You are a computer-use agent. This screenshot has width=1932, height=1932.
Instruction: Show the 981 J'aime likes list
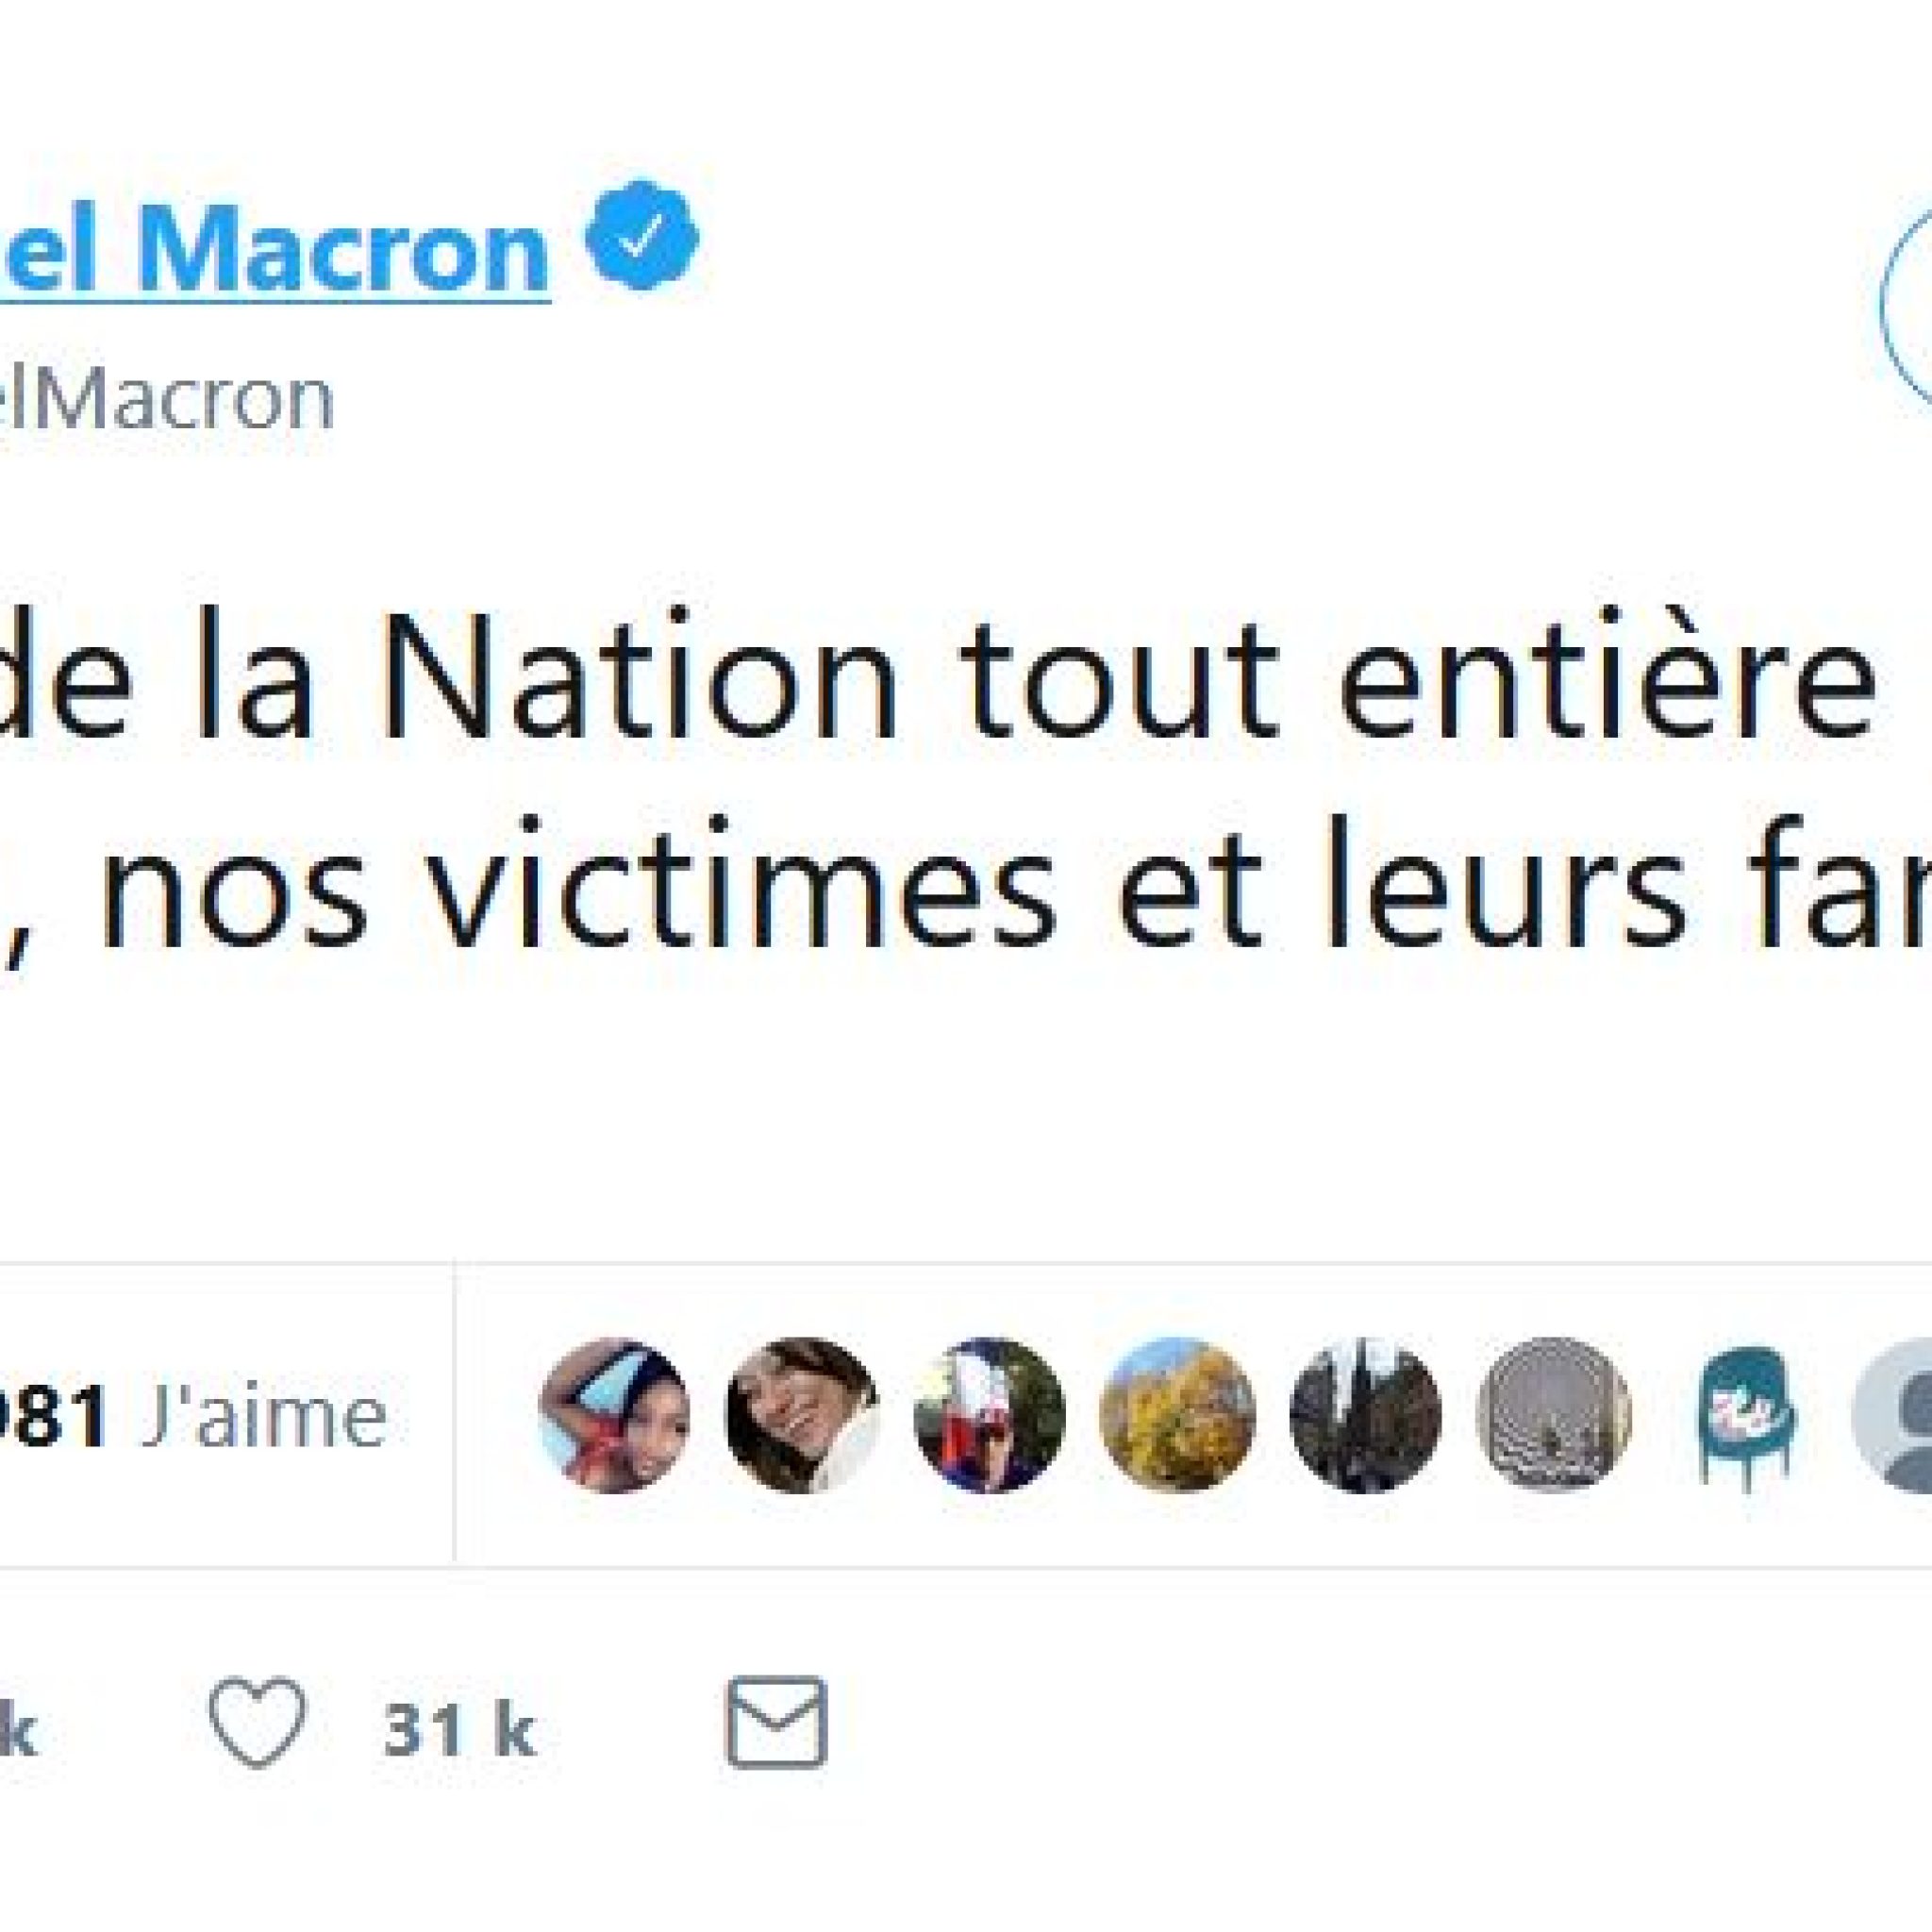(193, 1416)
